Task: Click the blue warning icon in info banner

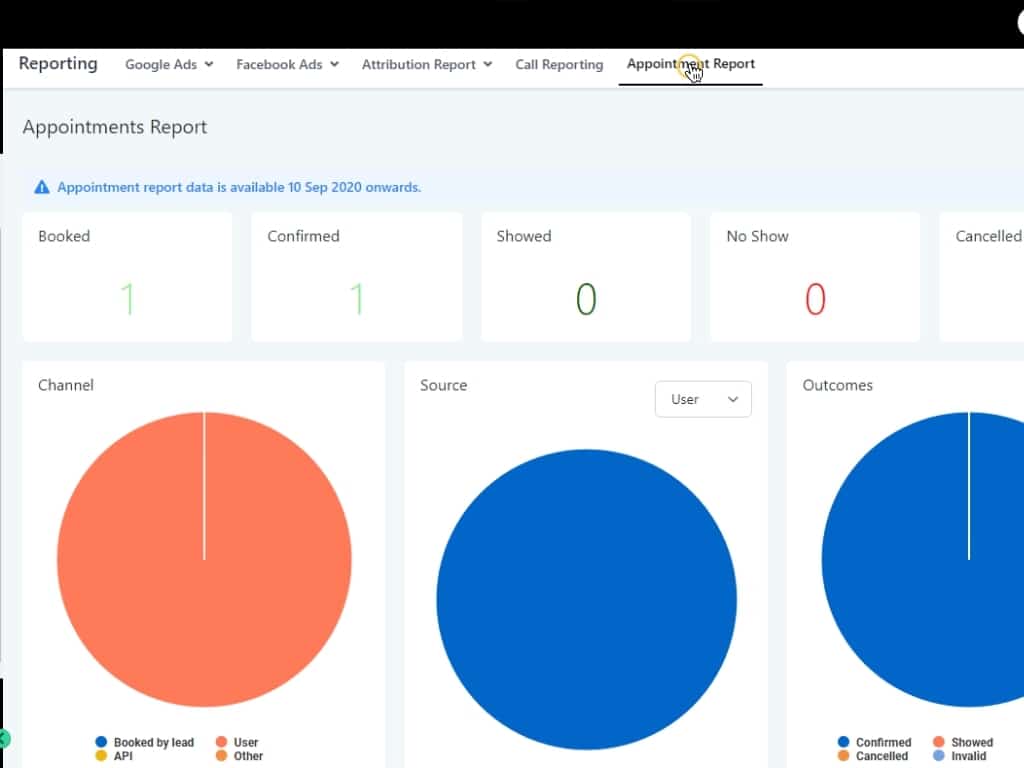Action: [41, 187]
